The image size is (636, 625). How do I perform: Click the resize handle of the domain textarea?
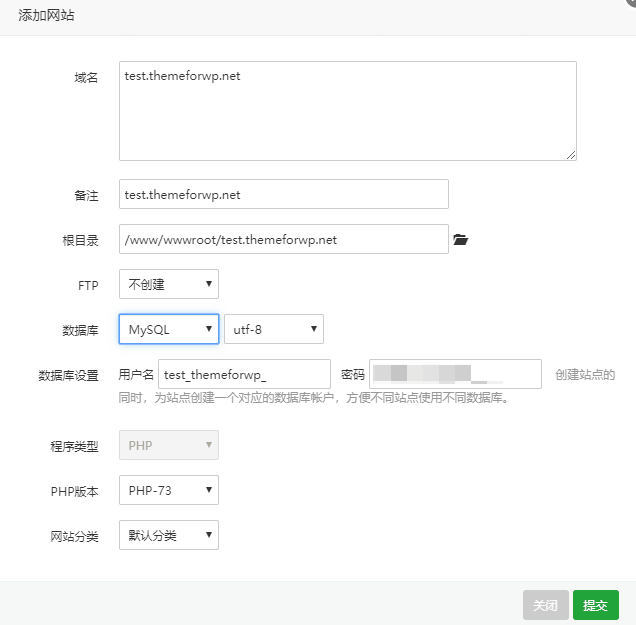pos(571,155)
